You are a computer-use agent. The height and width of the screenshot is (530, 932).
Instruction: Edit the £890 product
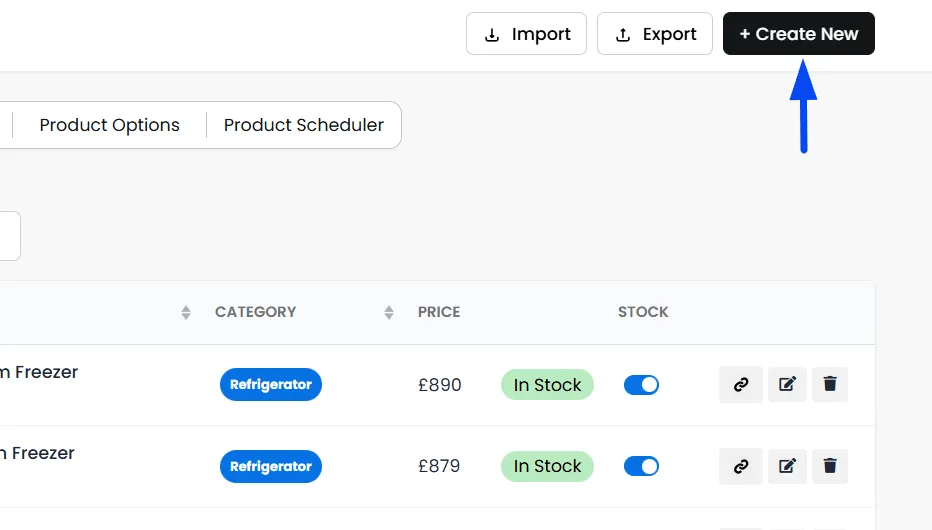point(787,384)
